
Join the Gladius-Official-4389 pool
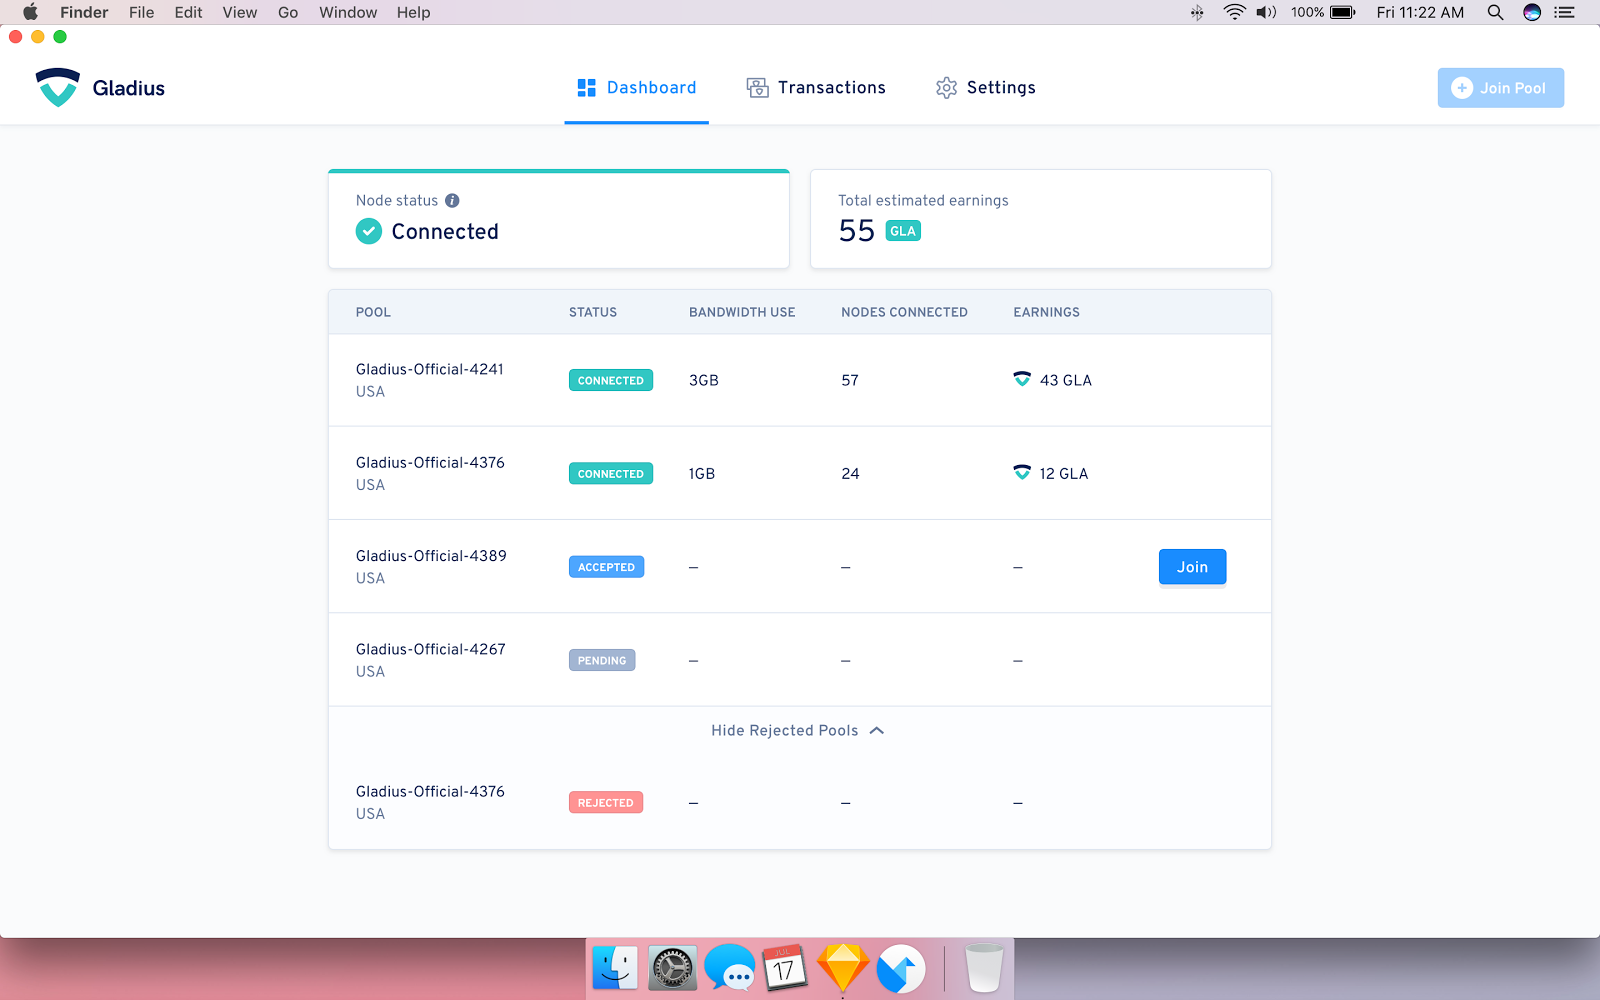(1192, 567)
